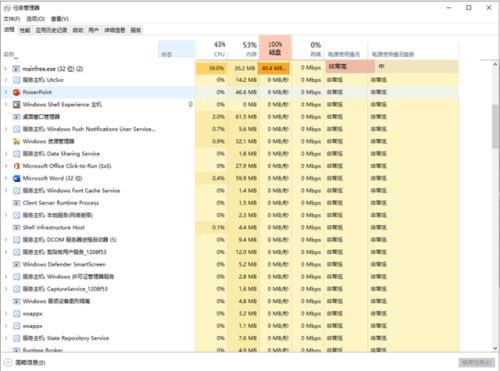Image resolution: width=500 pixels, height=371 pixels.
Task: Open the 选项(O) menu
Action: 36,19
